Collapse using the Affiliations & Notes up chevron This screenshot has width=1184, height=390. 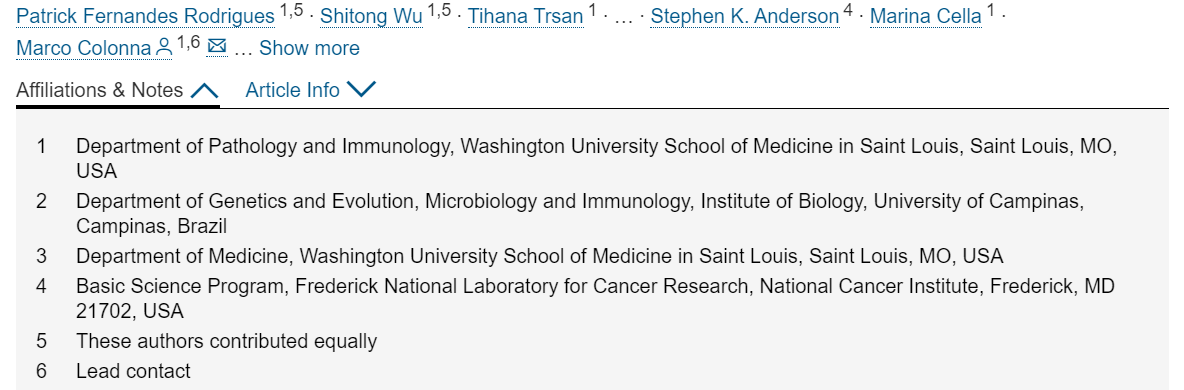click(x=205, y=91)
